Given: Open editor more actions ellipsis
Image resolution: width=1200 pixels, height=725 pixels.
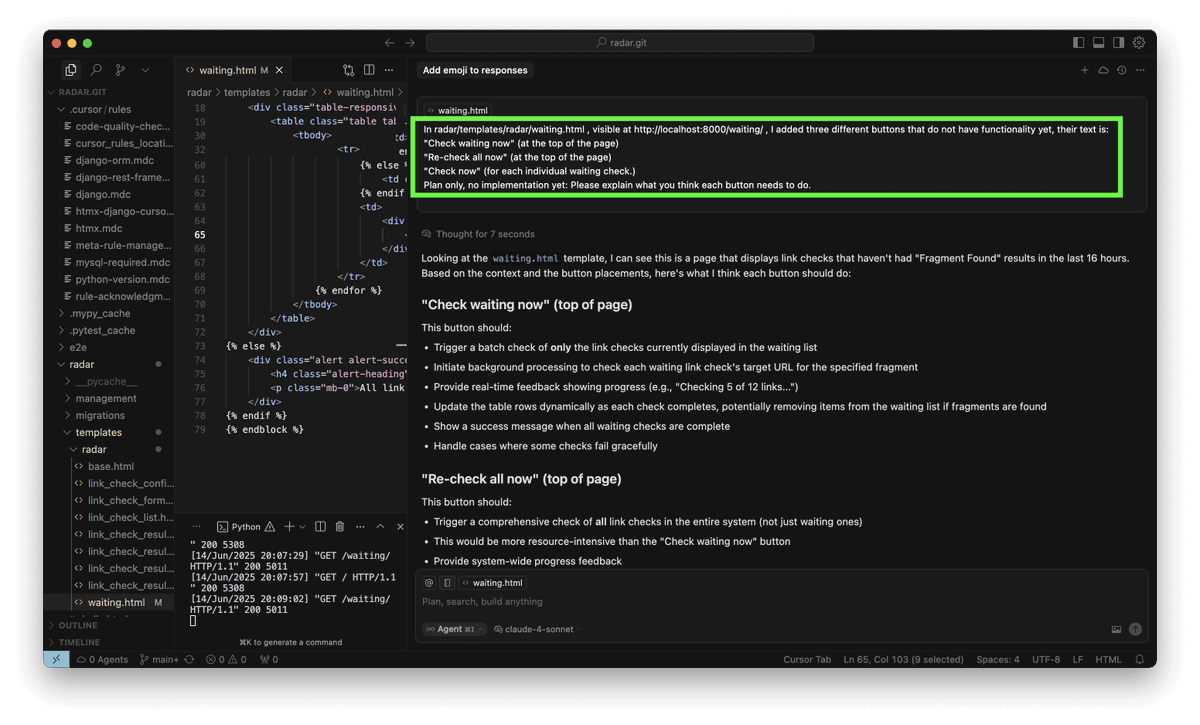Looking at the screenshot, I should click(389, 70).
